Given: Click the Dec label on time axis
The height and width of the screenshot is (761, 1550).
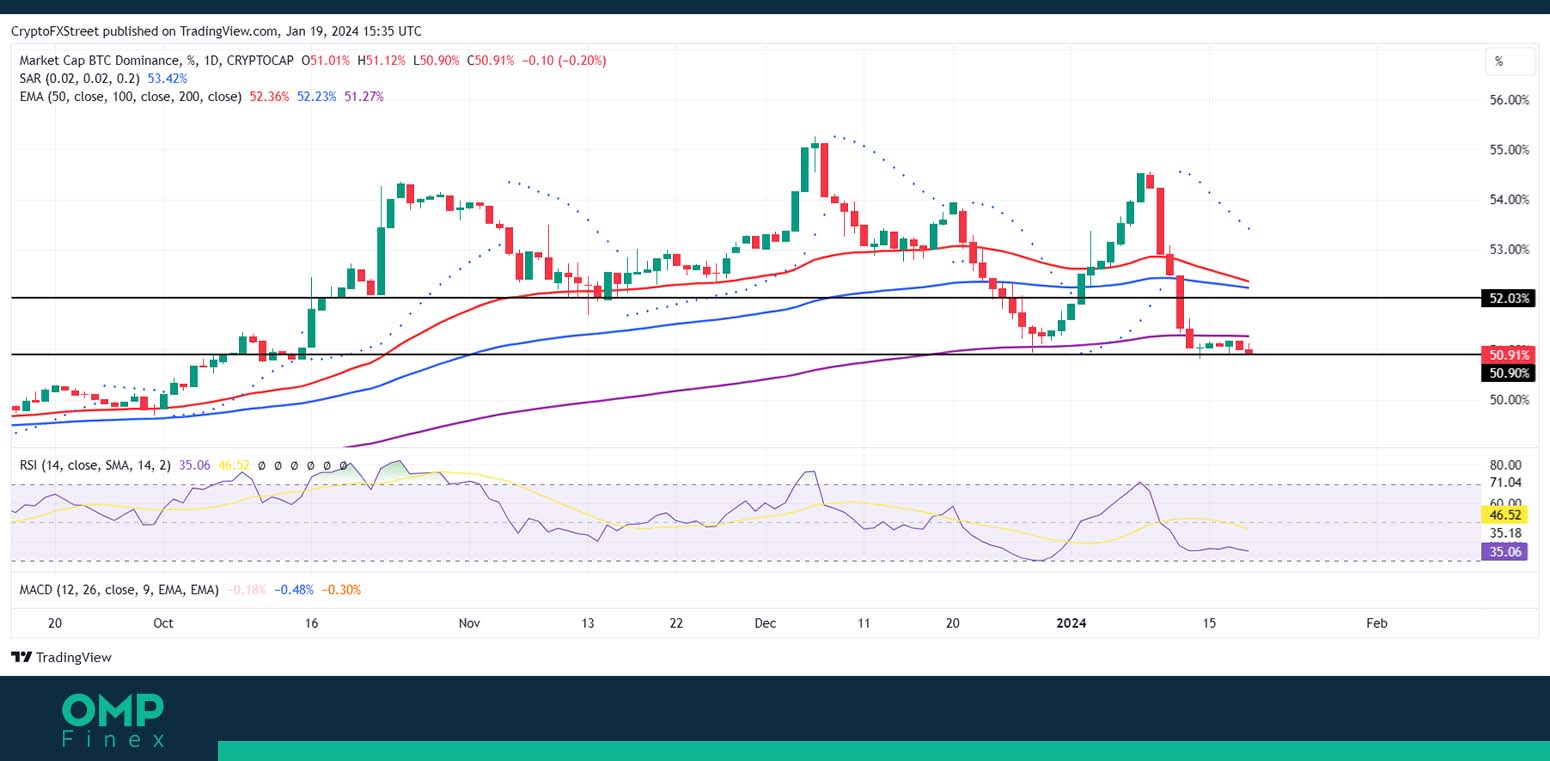Looking at the screenshot, I should (765, 623).
